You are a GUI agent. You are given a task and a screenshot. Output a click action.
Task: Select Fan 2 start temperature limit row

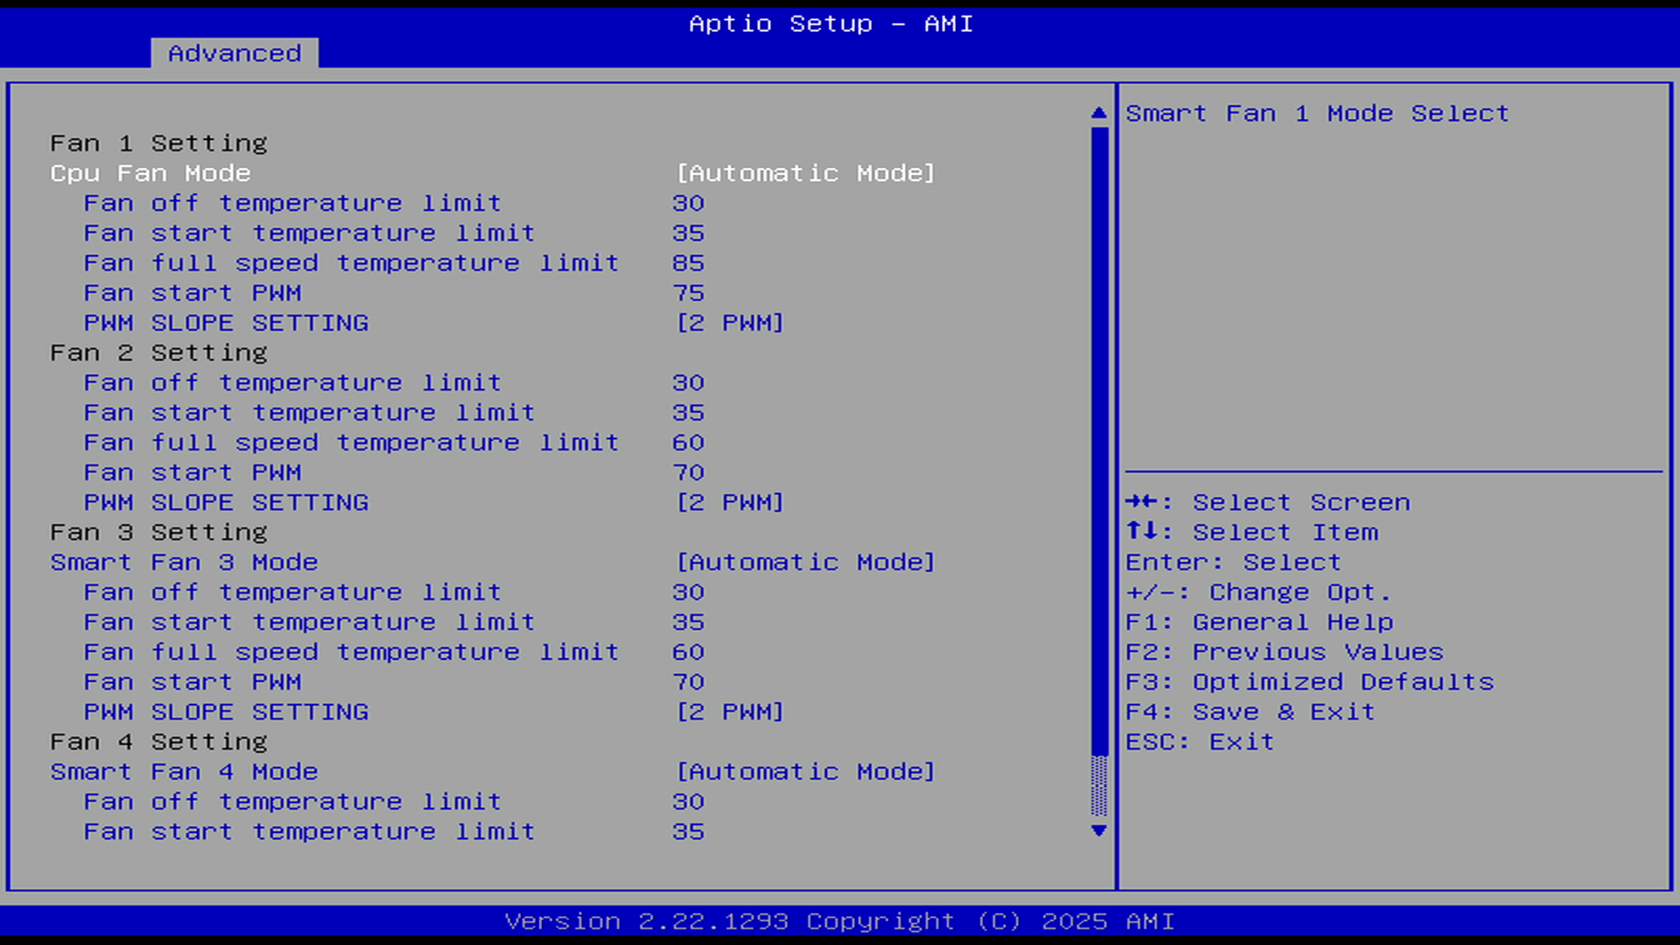click(x=309, y=413)
